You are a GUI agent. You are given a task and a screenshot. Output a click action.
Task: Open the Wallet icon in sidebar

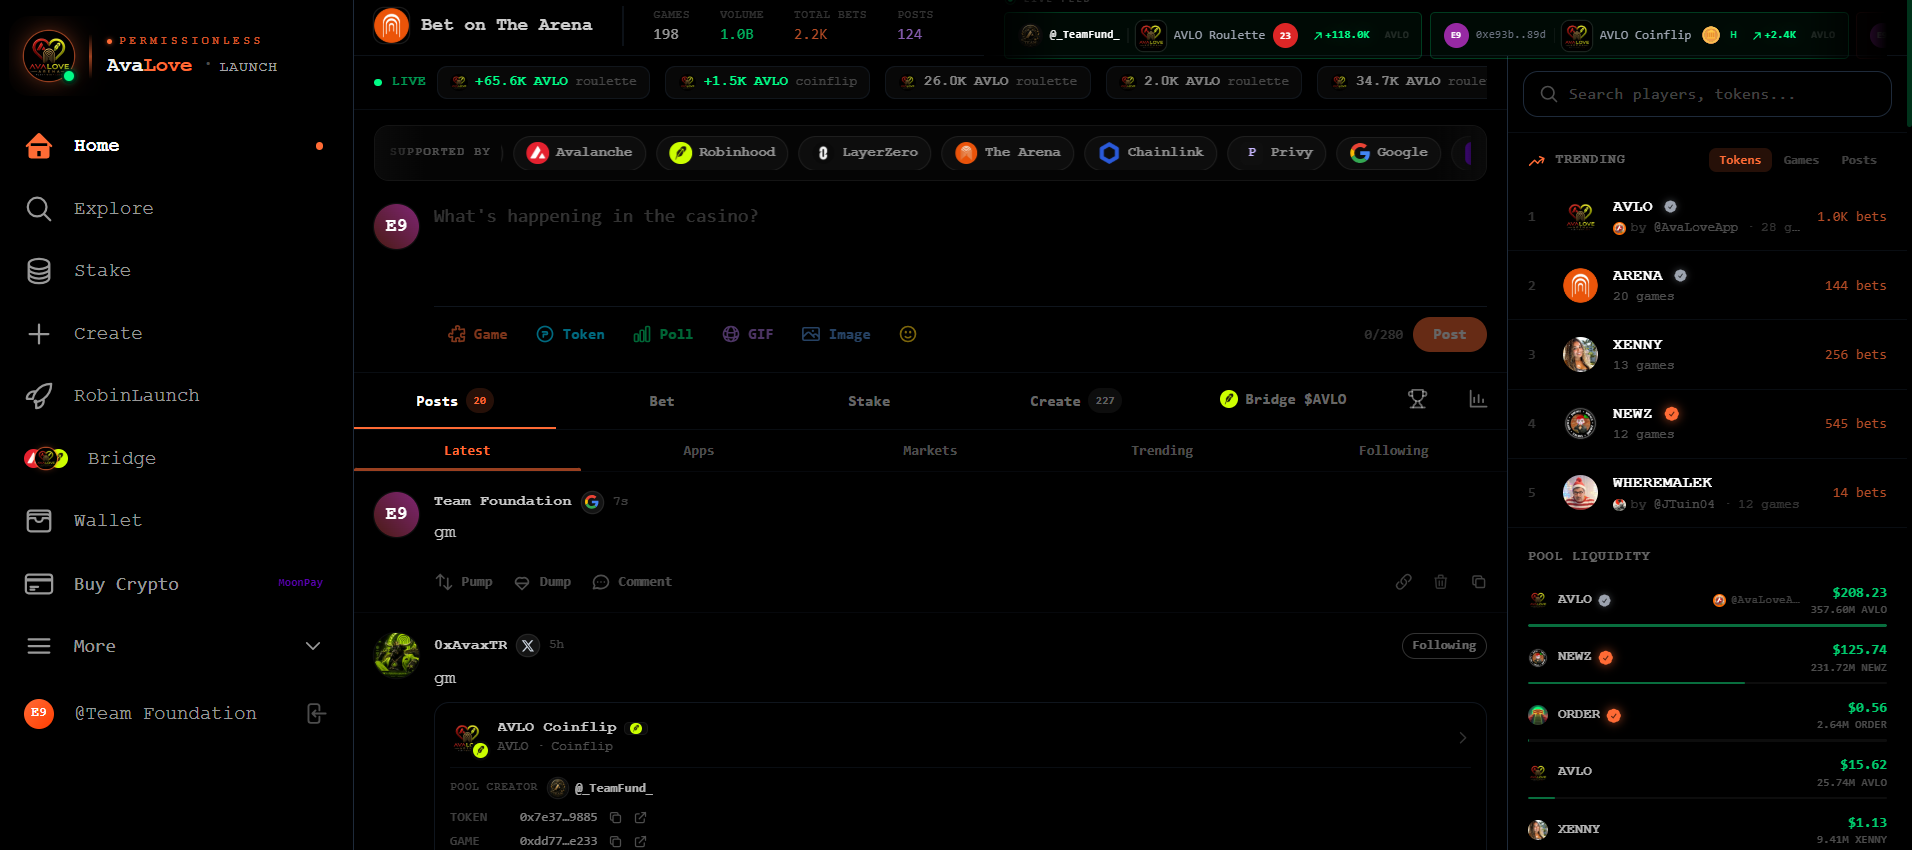[39, 521]
